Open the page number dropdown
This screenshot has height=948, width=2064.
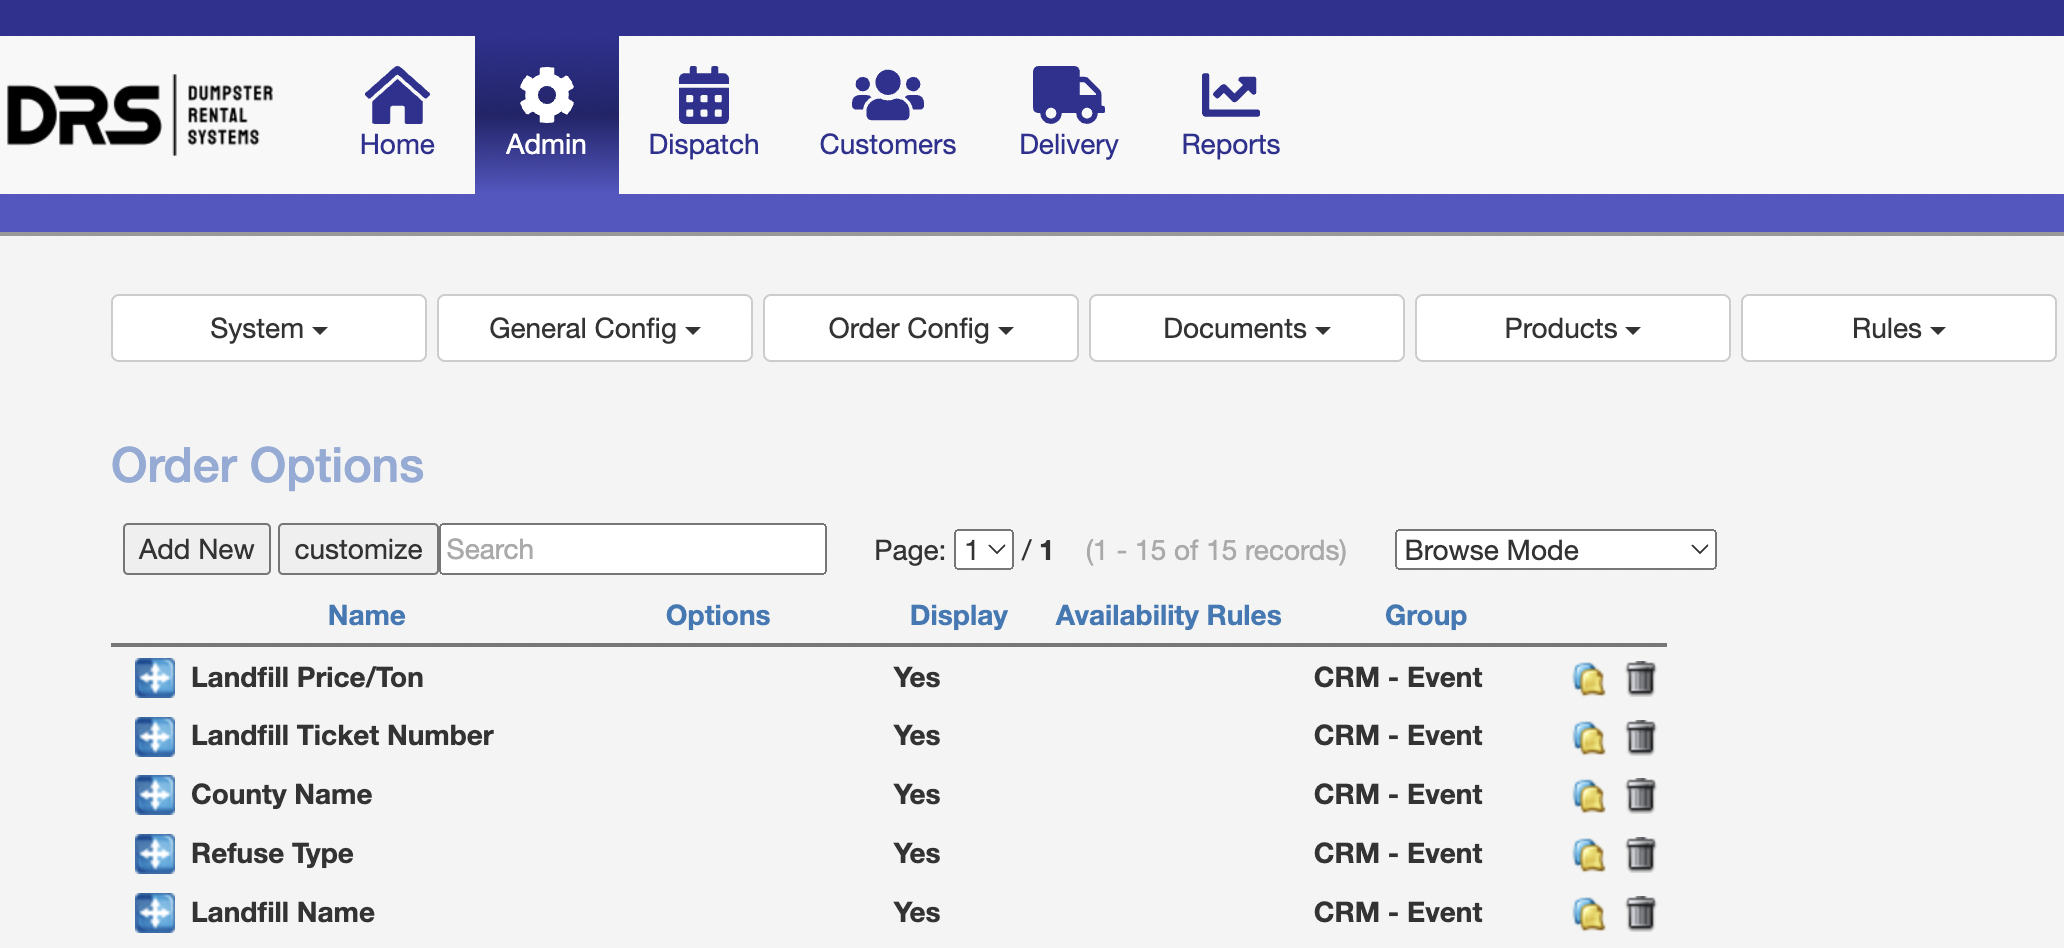point(983,550)
